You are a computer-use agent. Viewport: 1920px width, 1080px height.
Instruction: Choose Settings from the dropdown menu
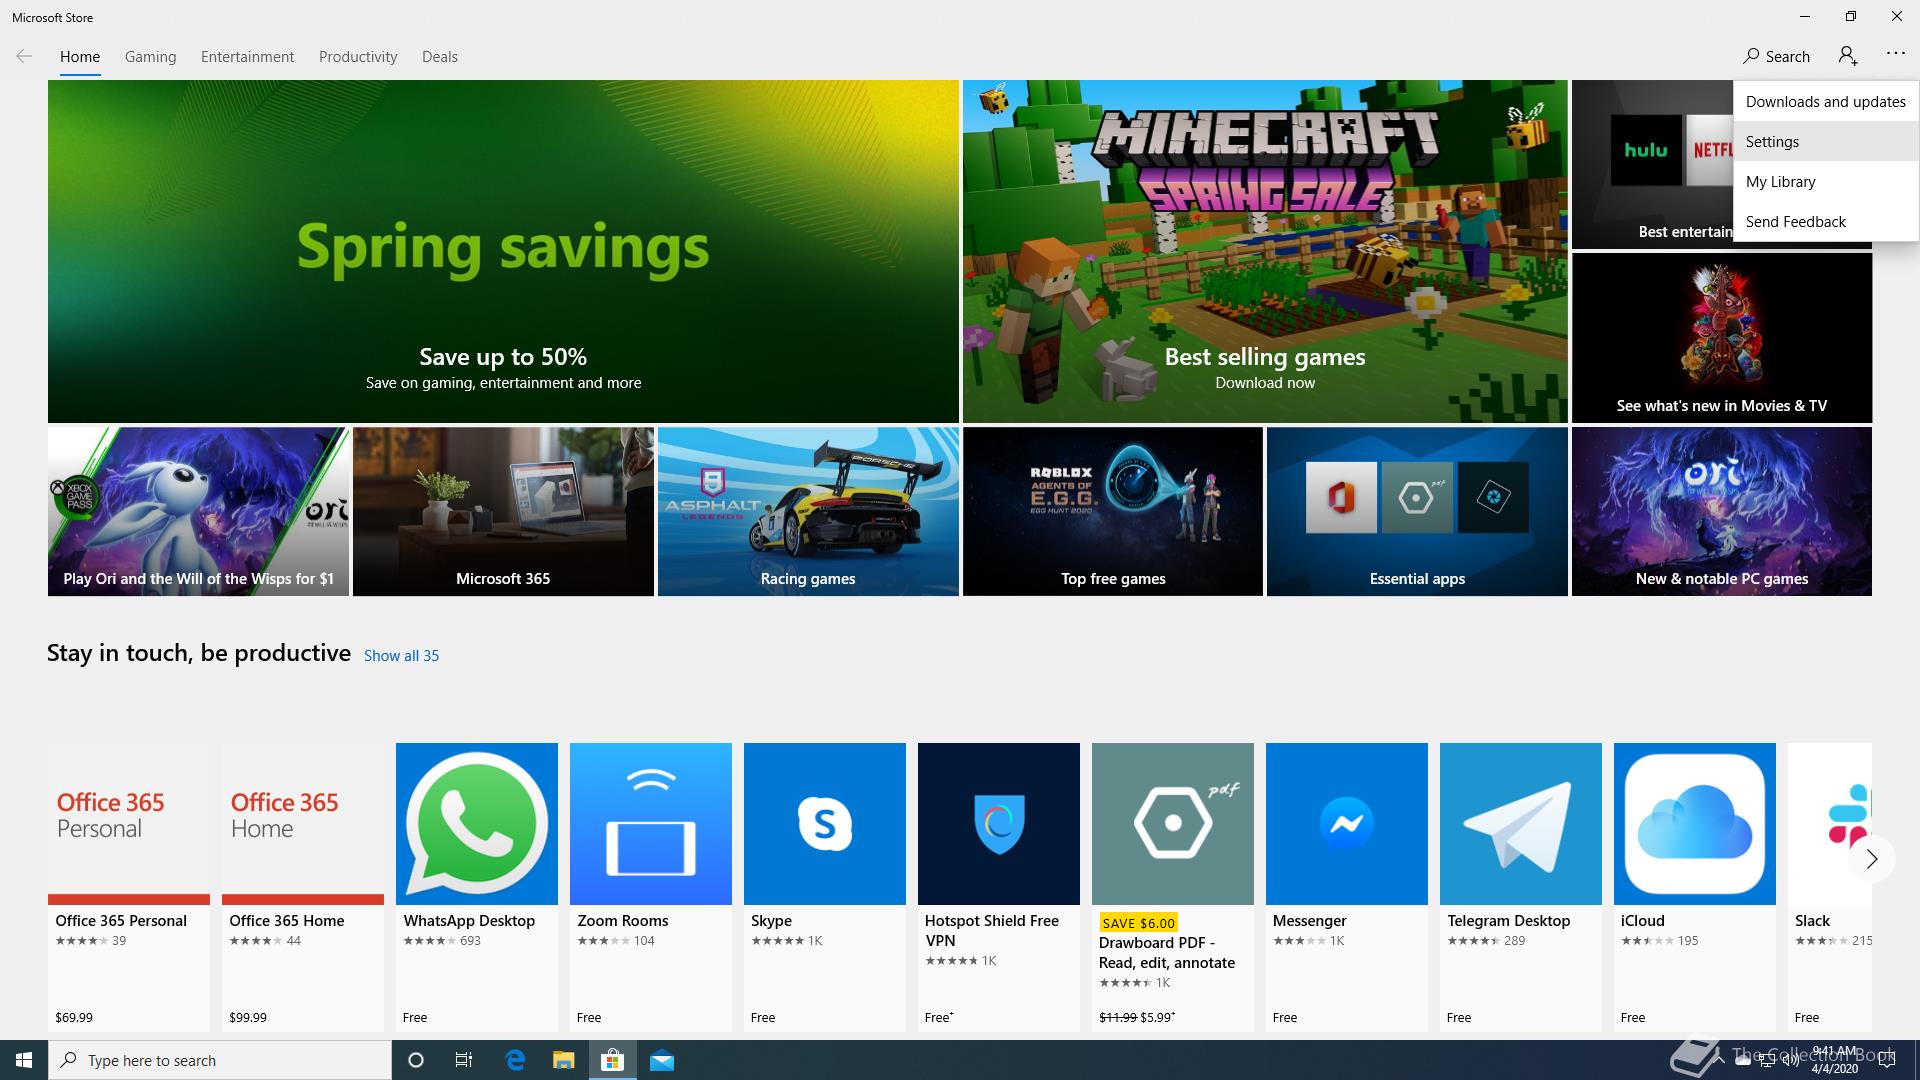pyautogui.click(x=1826, y=142)
